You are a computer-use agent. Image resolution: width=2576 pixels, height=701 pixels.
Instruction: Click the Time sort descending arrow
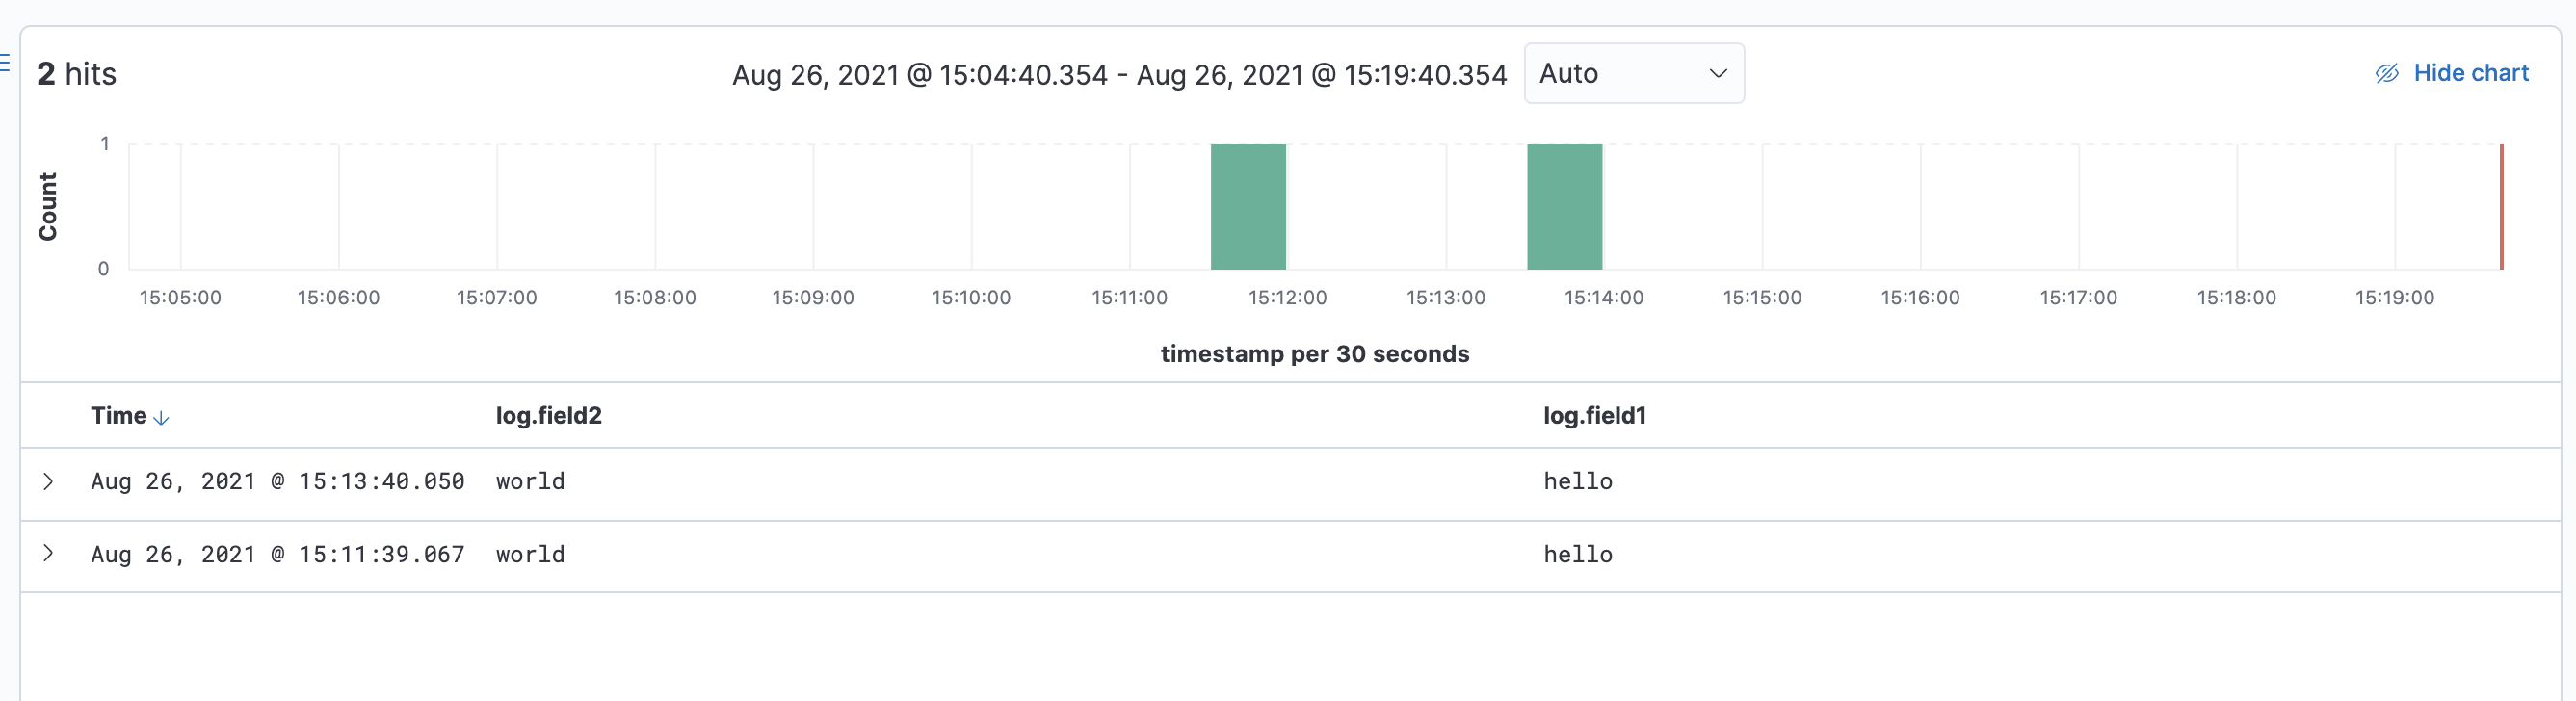coord(161,418)
